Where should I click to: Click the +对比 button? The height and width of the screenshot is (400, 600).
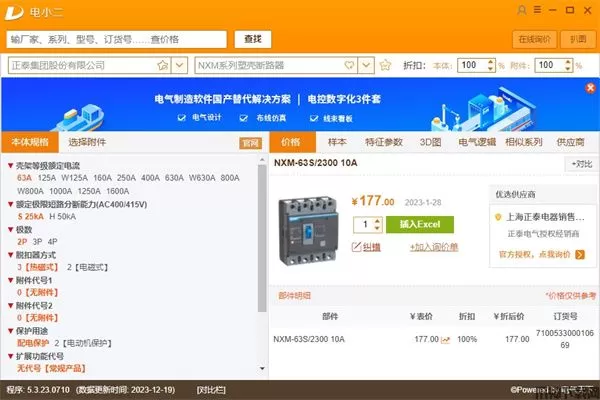[x=581, y=164]
